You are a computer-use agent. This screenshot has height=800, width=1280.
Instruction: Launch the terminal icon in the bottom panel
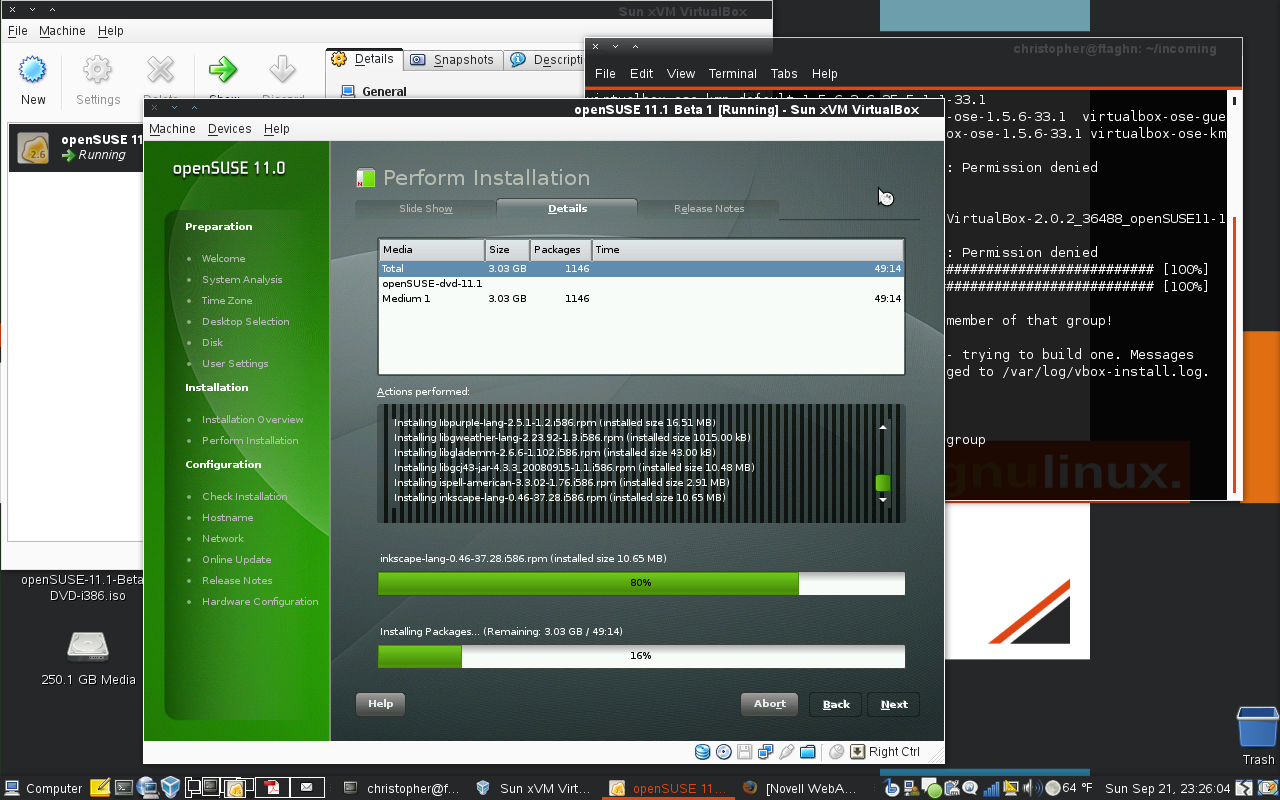124,788
